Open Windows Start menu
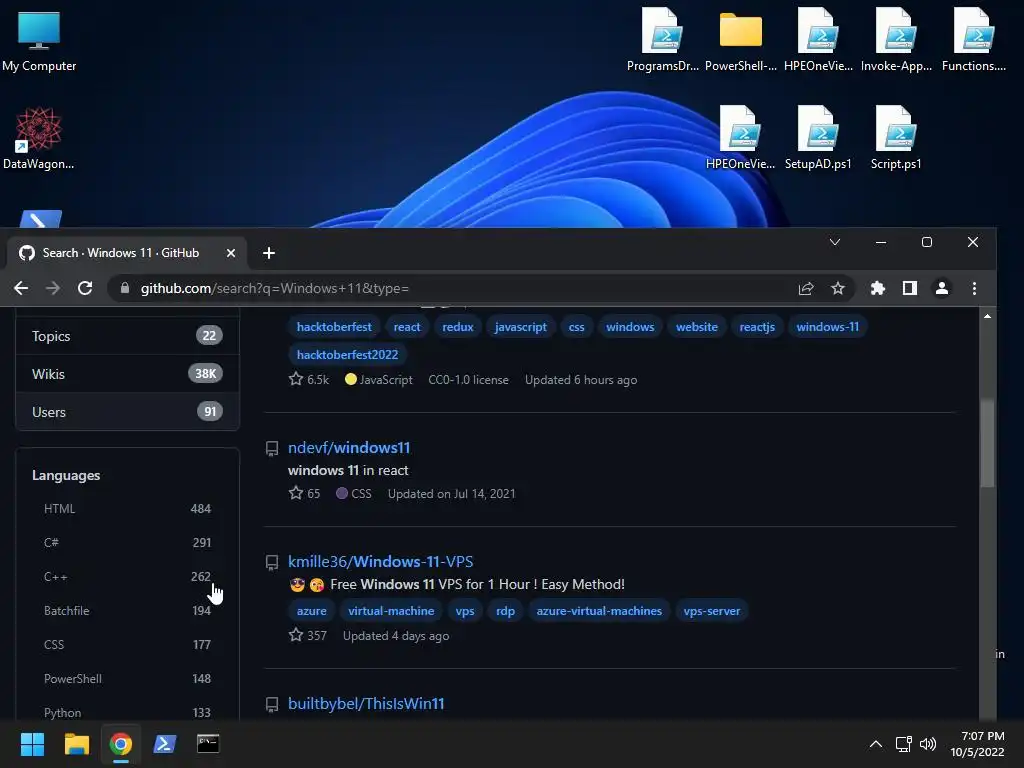The width and height of the screenshot is (1024, 768). (x=32, y=744)
